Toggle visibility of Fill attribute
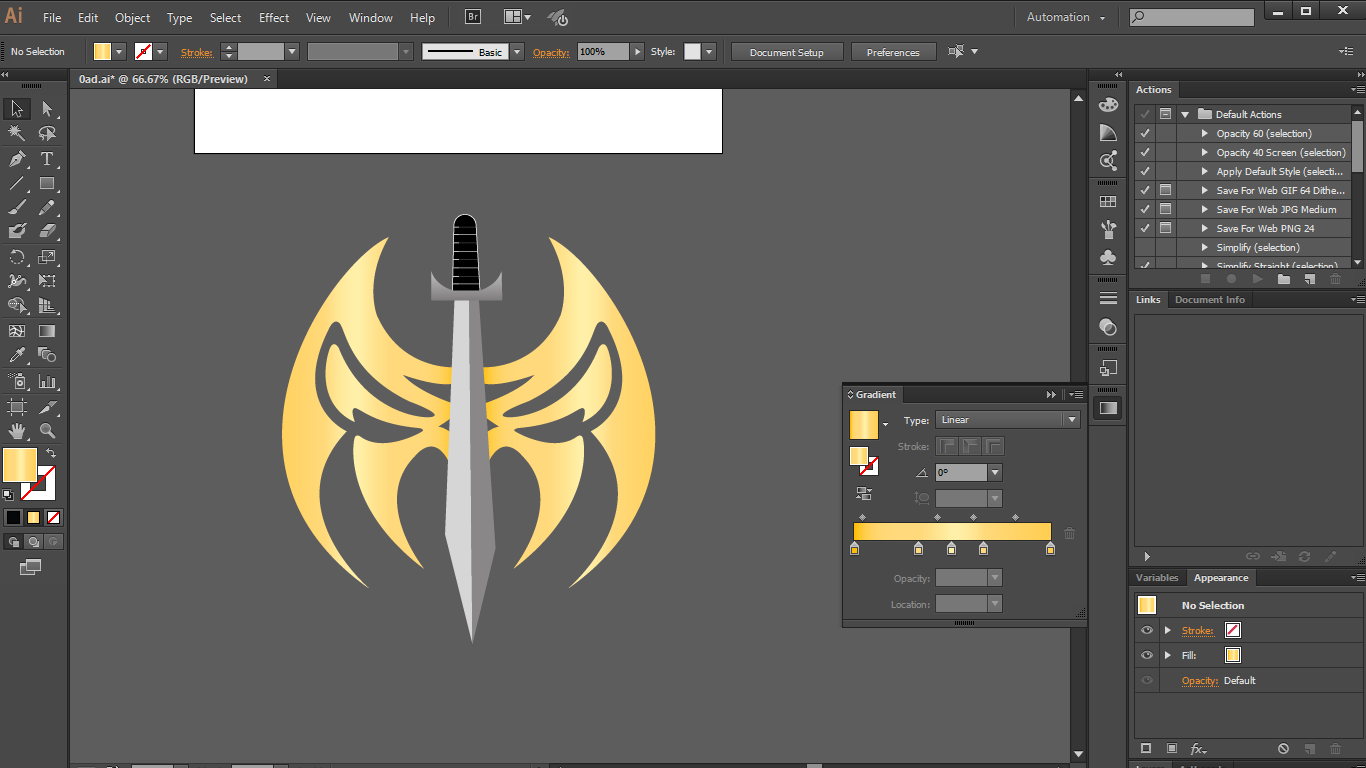1366x768 pixels. pos(1147,655)
